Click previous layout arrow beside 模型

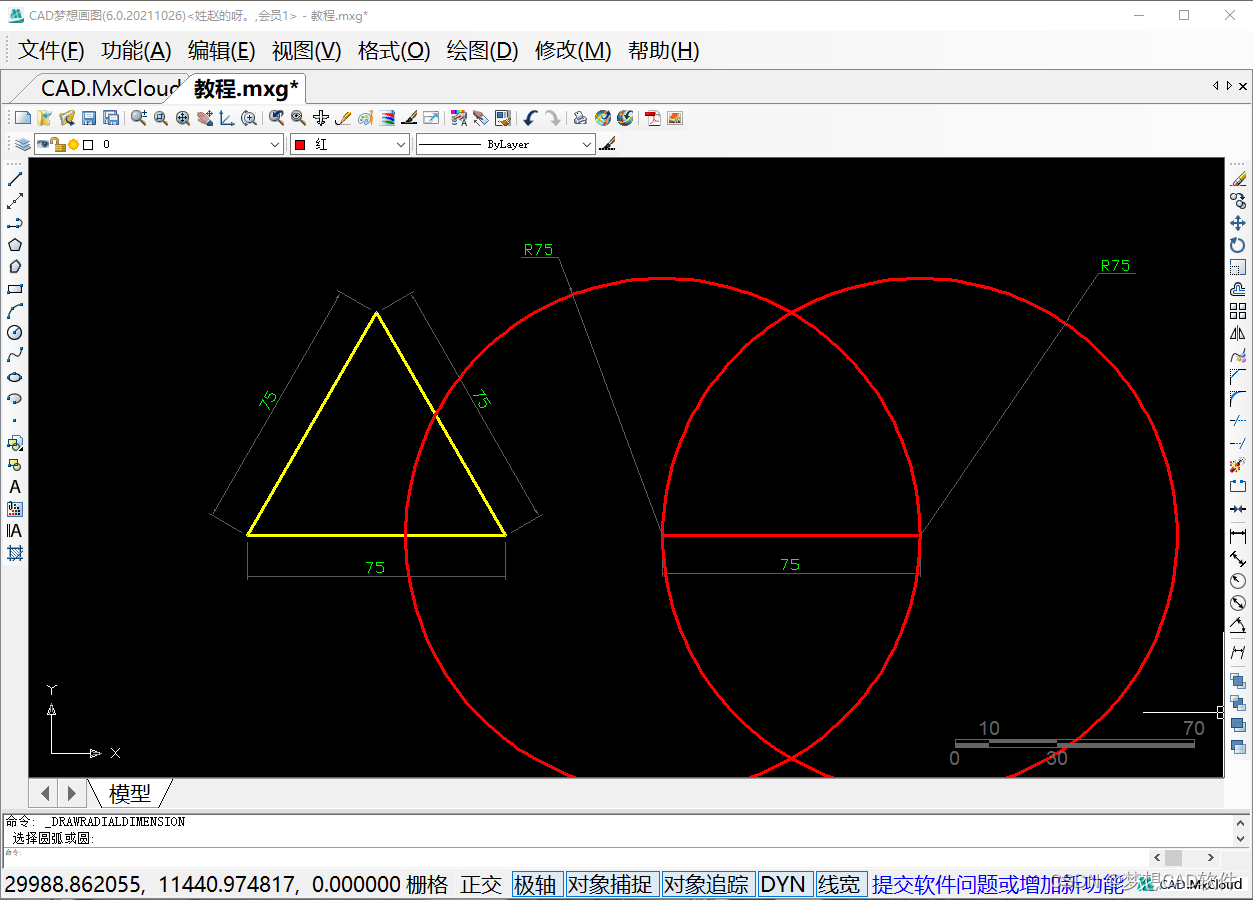(45, 794)
